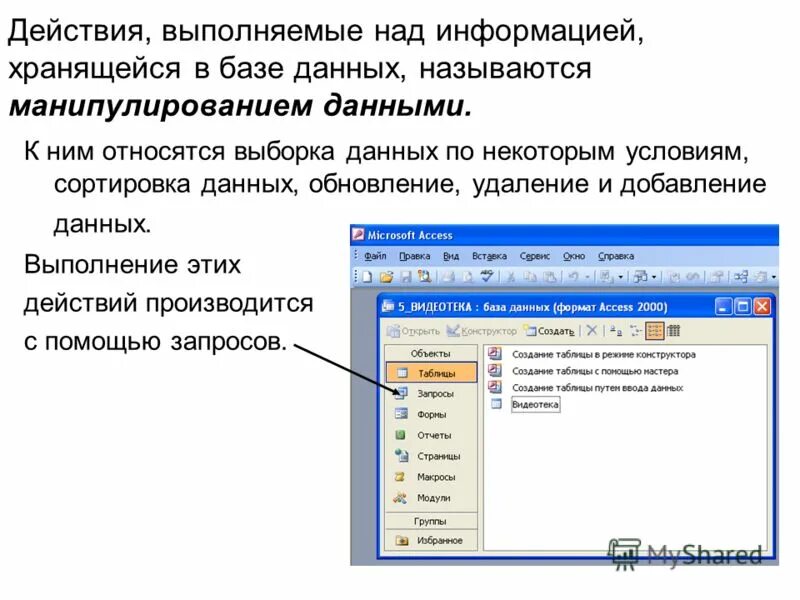Image resolution: width=800 pixels, height=600 pixels.
Task: Select 'Создание таблицы путем ввода данных'
Action: point(586,388)
